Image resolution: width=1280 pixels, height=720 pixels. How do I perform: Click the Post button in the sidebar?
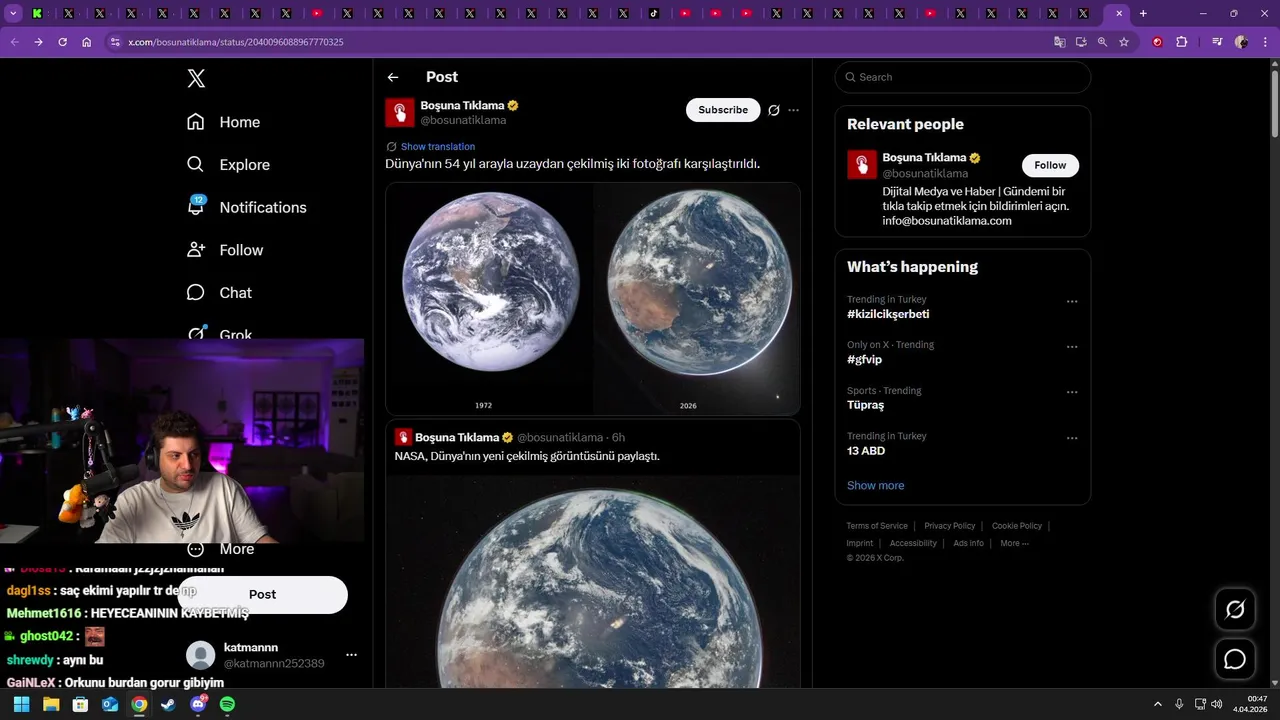coord(263,594)
